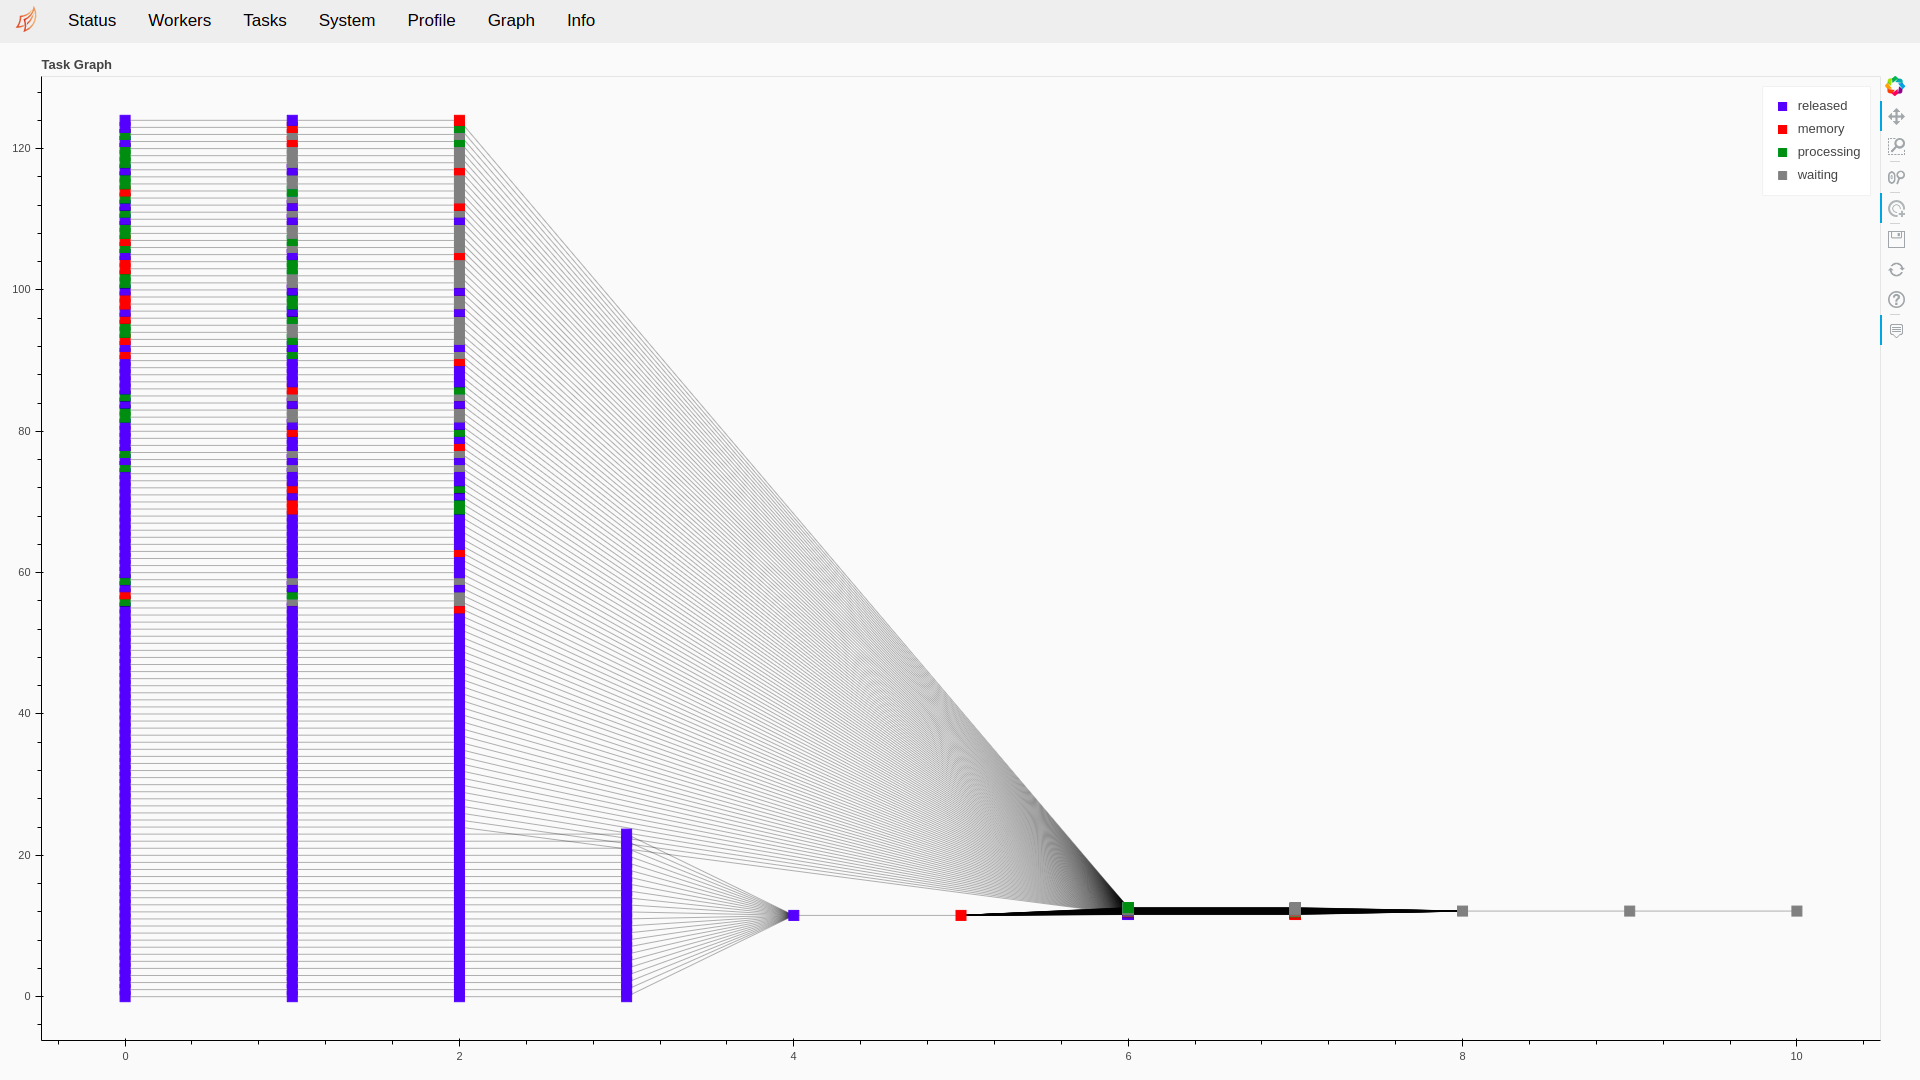This screenshot has height=1080, width=1920.
Task: Select the Pan tool
Action: (1896, 117)
